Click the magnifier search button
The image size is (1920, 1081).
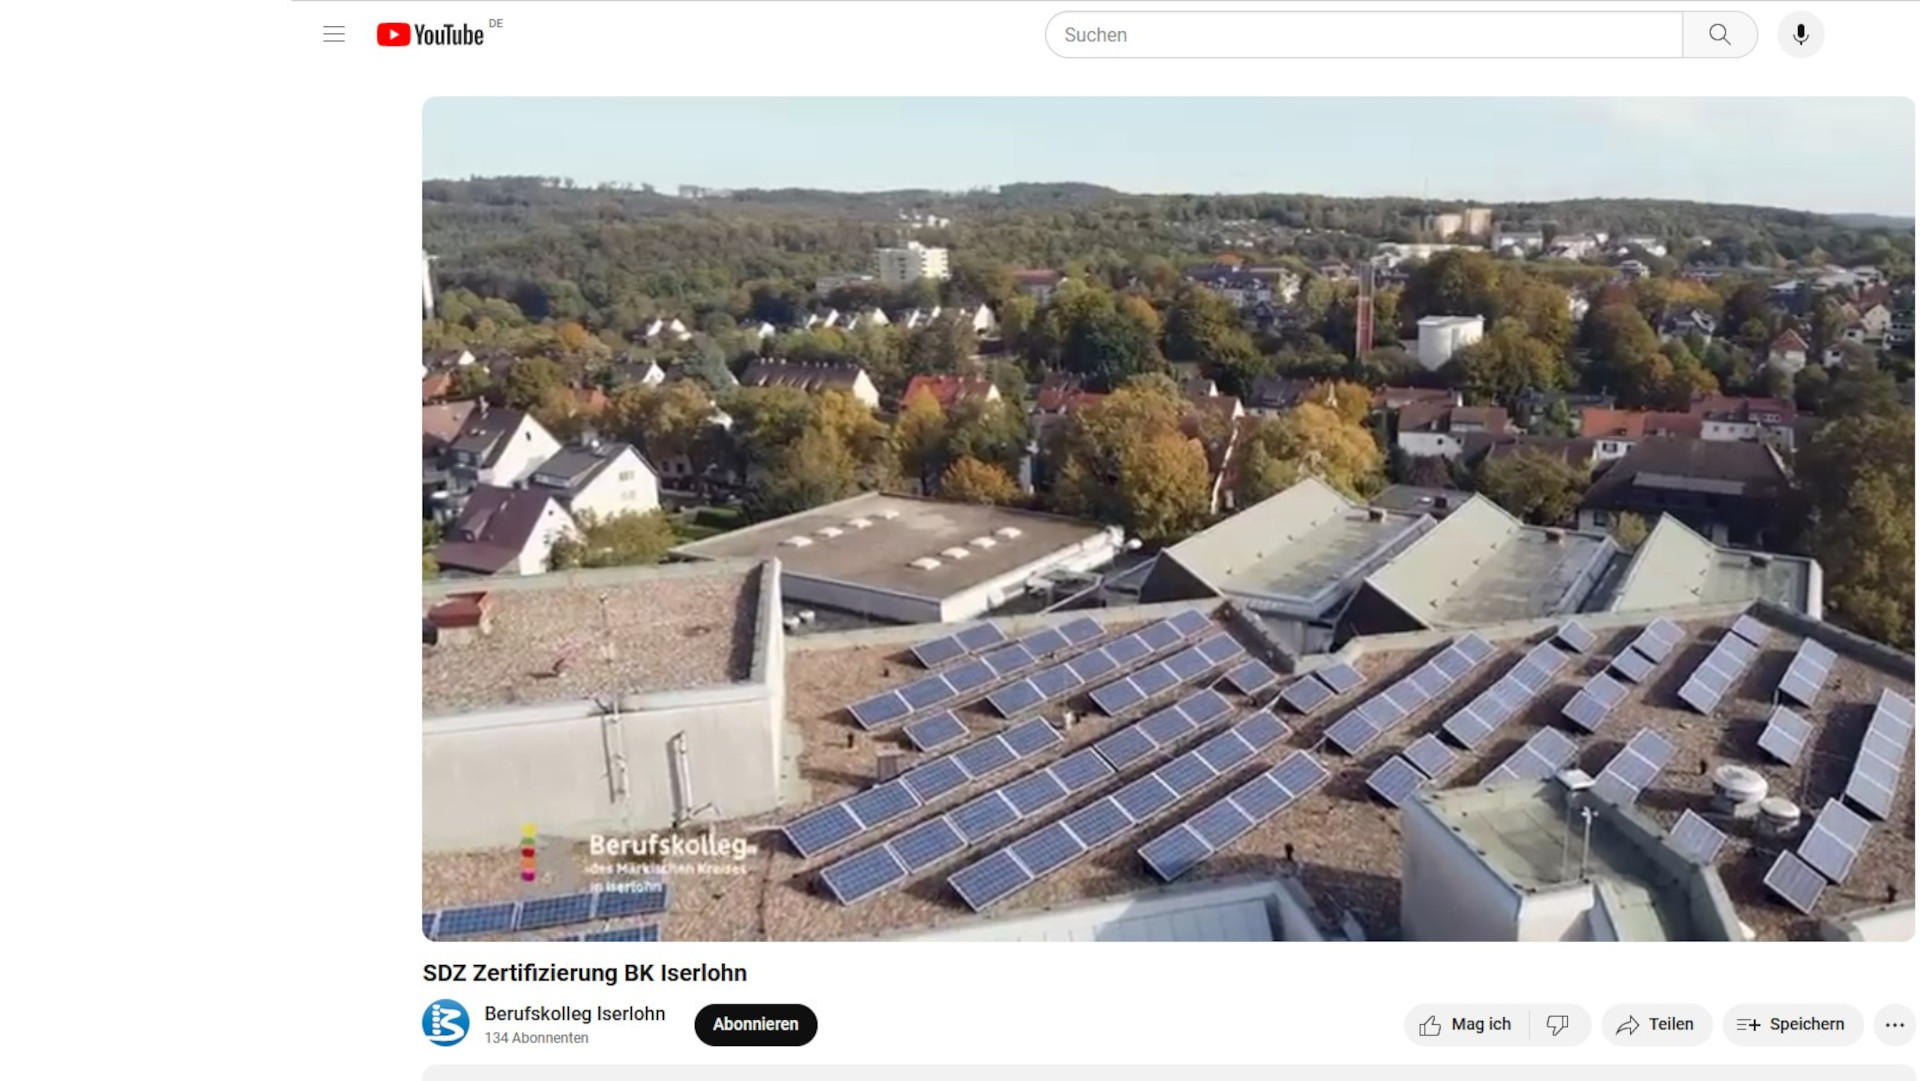[x=1719, y=35]
